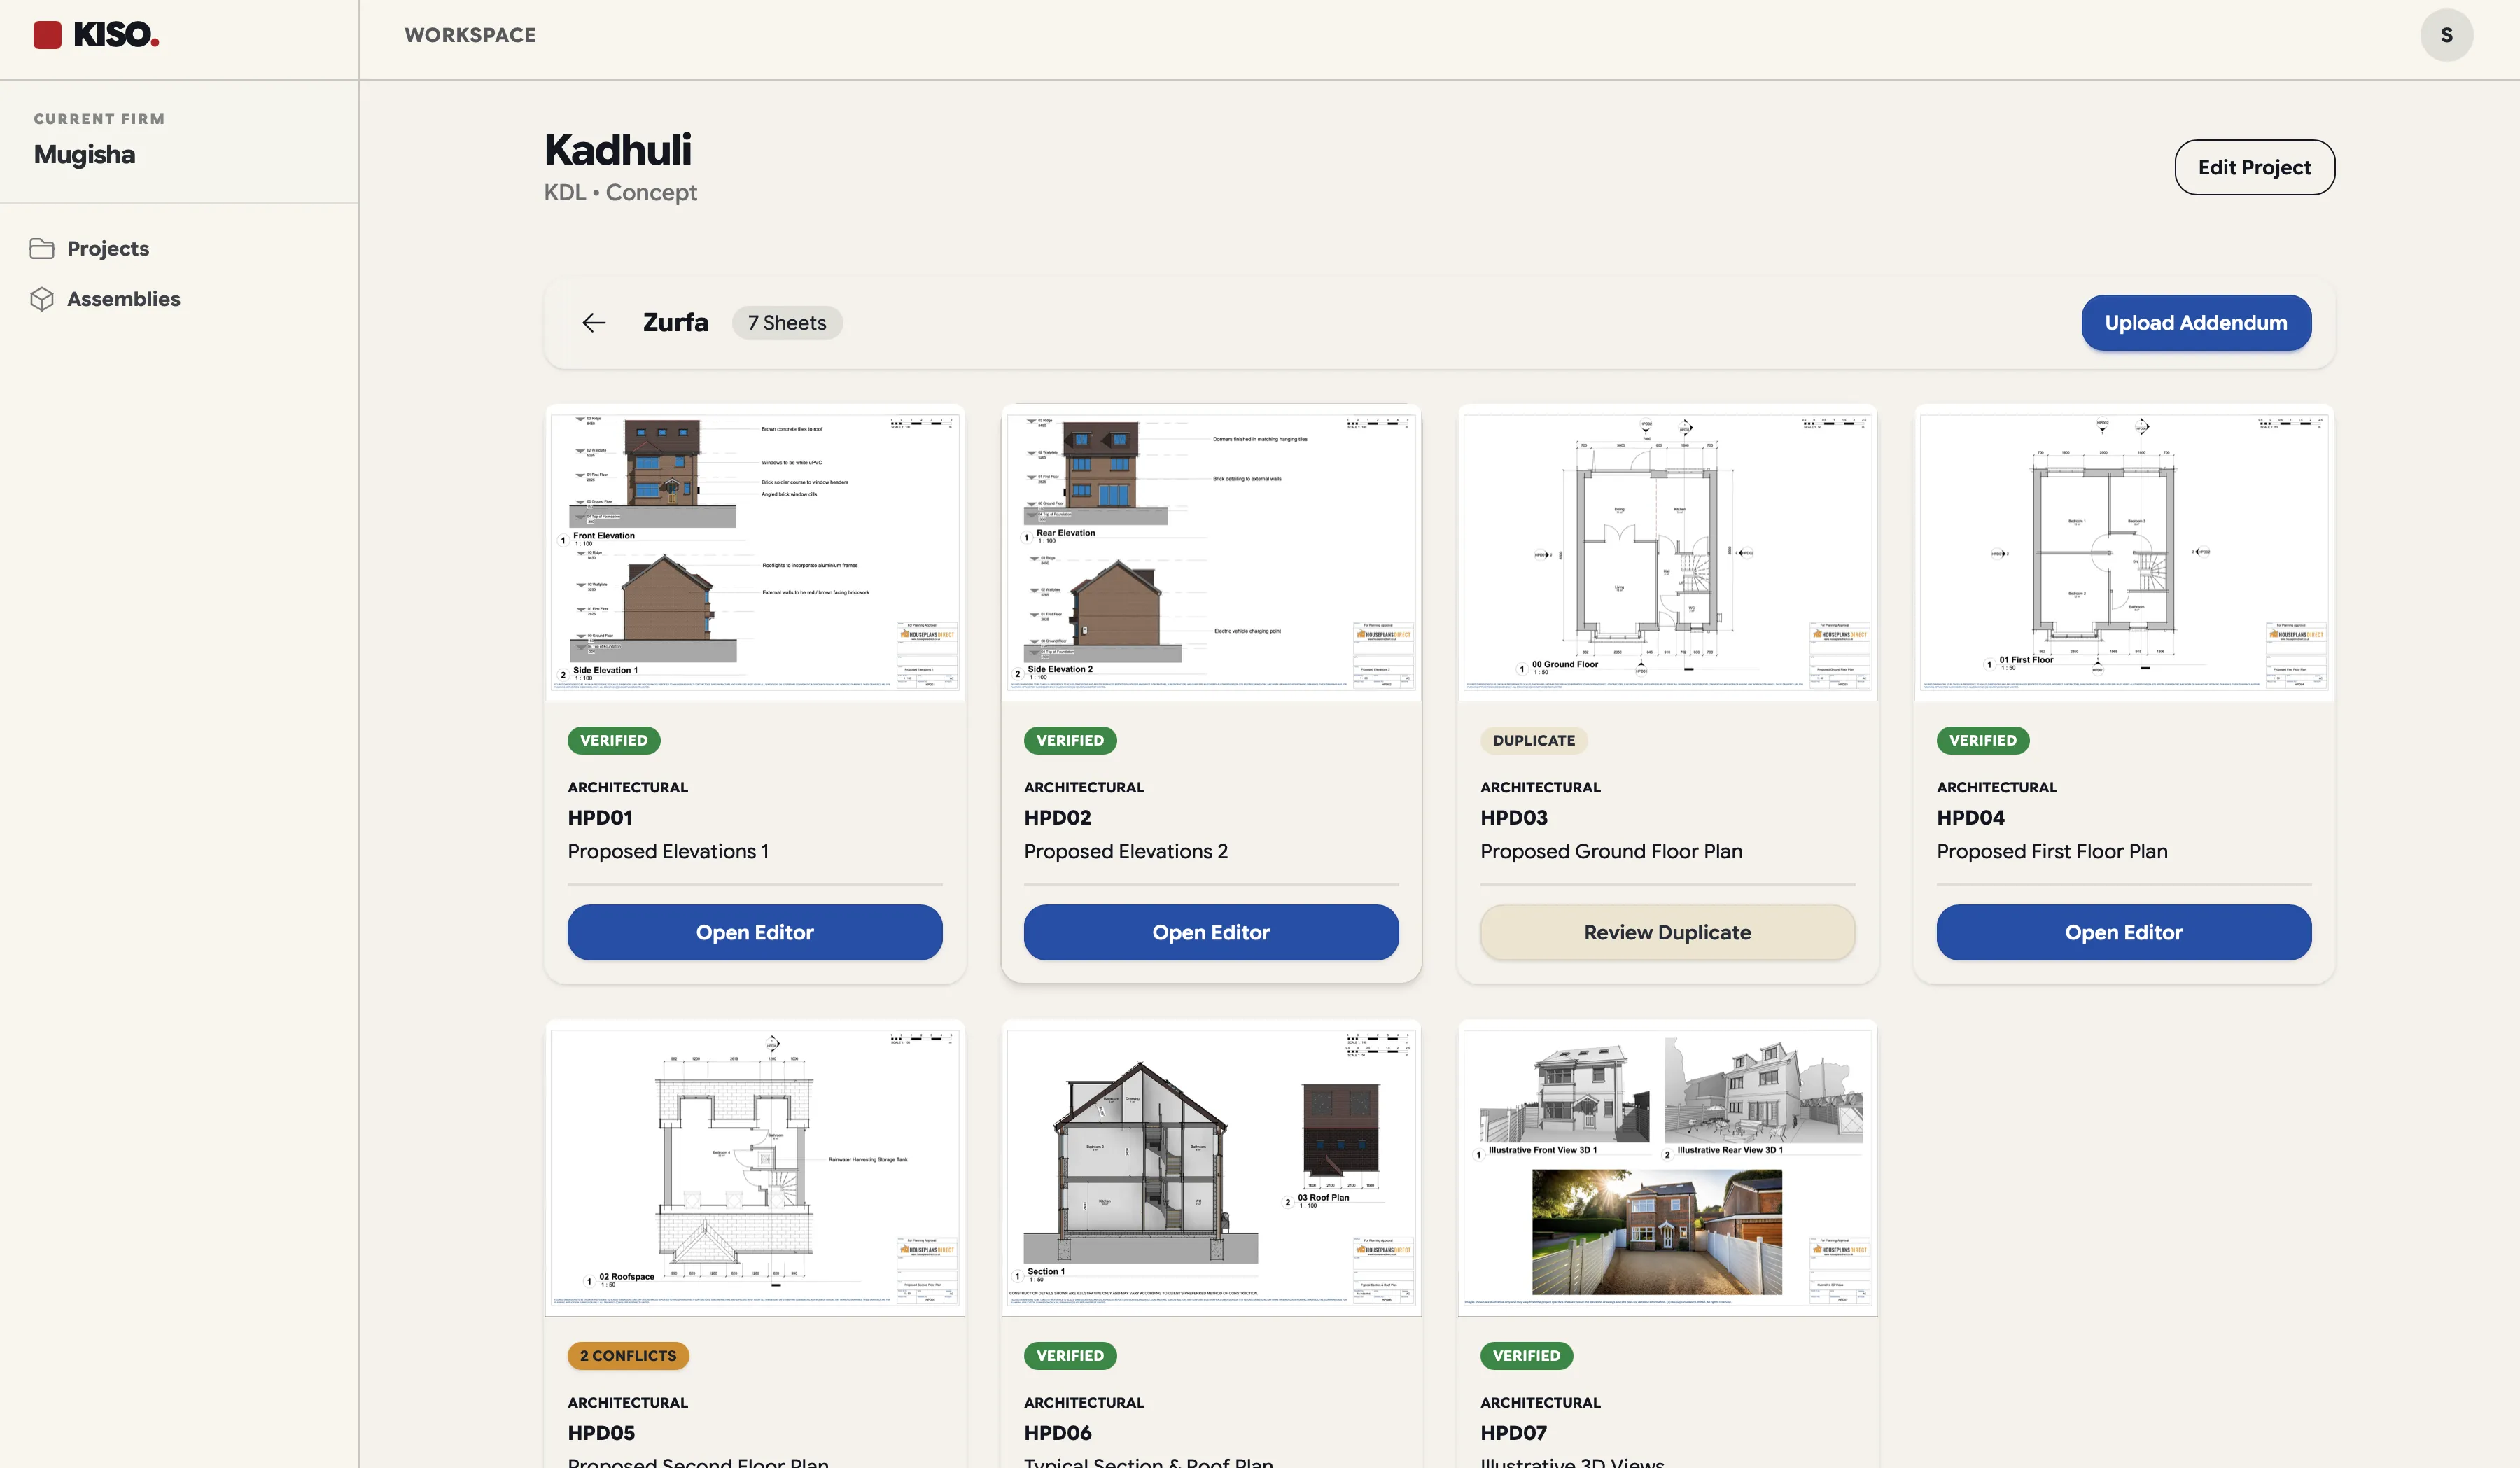Open the HPD05 roofspace plan thumbnail
Viewport: 2520px width, 1468px height.
(755, 1168)
